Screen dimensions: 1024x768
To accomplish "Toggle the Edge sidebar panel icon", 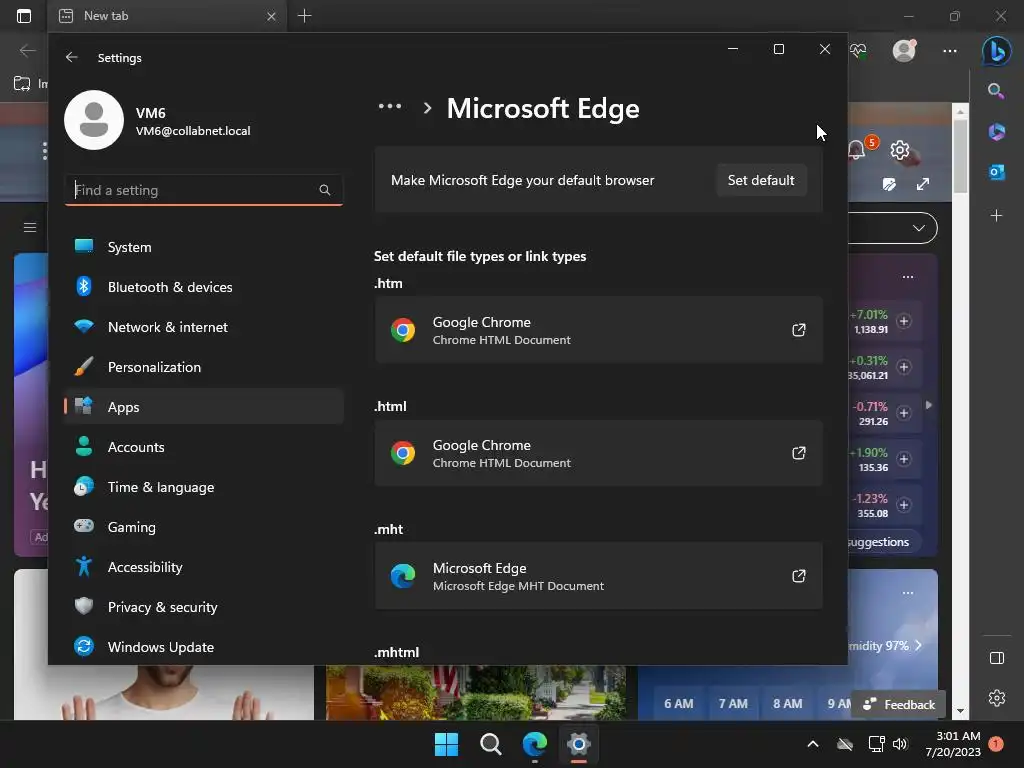I will pos(997,658).
